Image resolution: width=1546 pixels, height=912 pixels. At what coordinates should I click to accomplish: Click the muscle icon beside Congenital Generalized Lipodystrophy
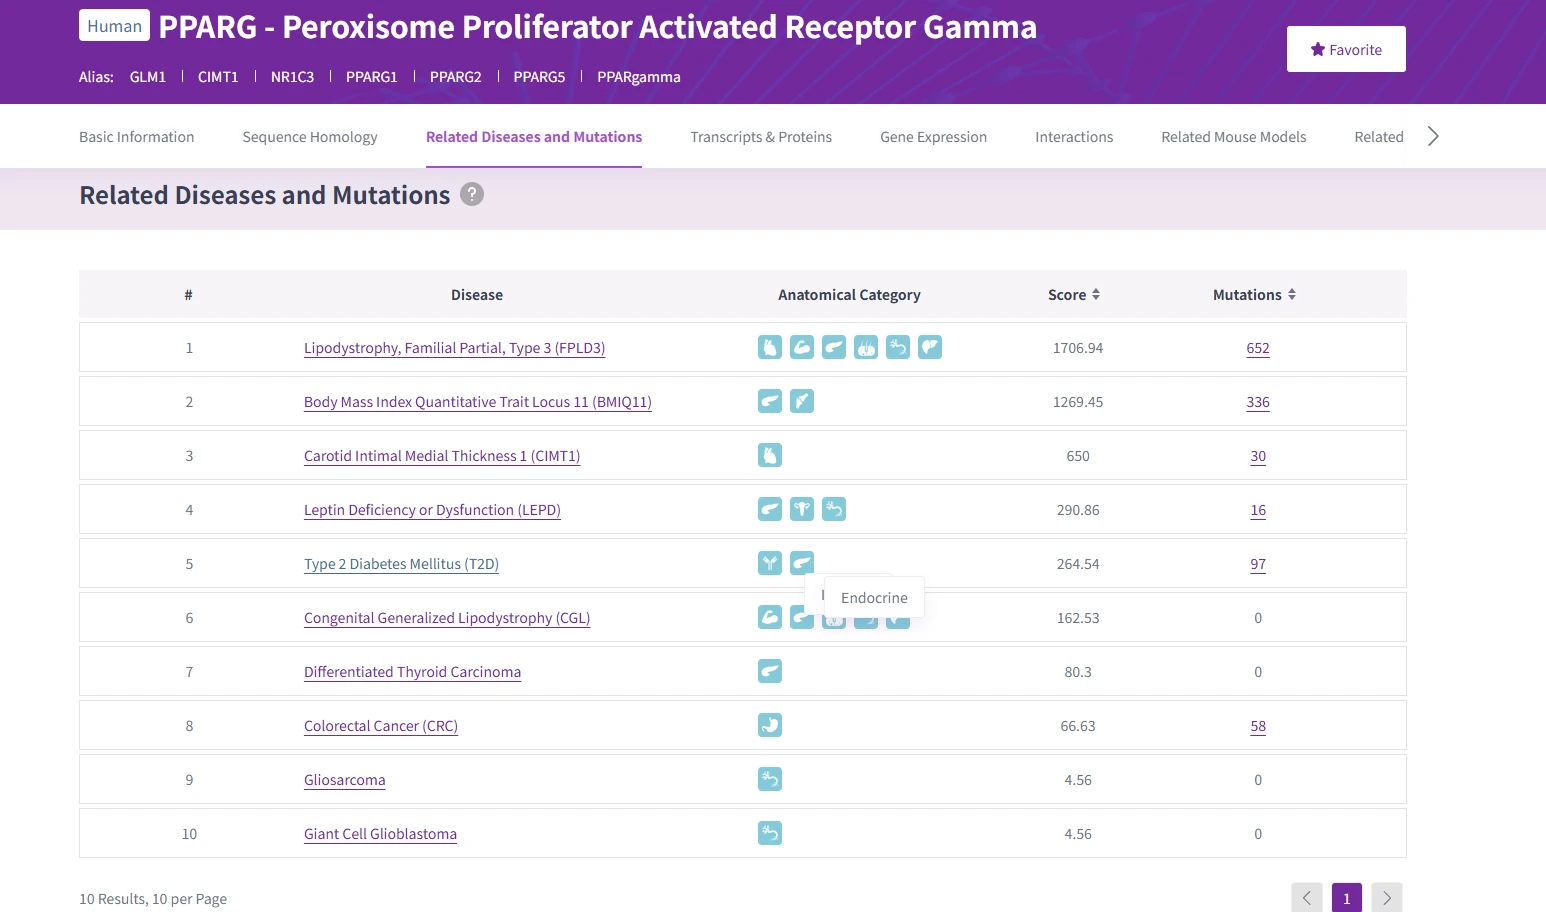coord(769,617)
